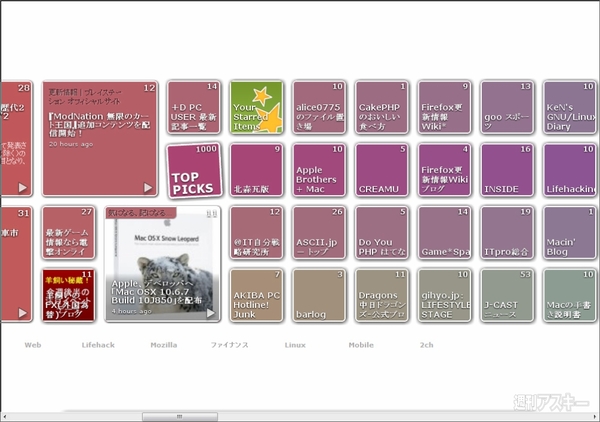The width and height of the screenshot is (600, 422).
Task: Open the barlog feed tile
Action: point(319,295)
